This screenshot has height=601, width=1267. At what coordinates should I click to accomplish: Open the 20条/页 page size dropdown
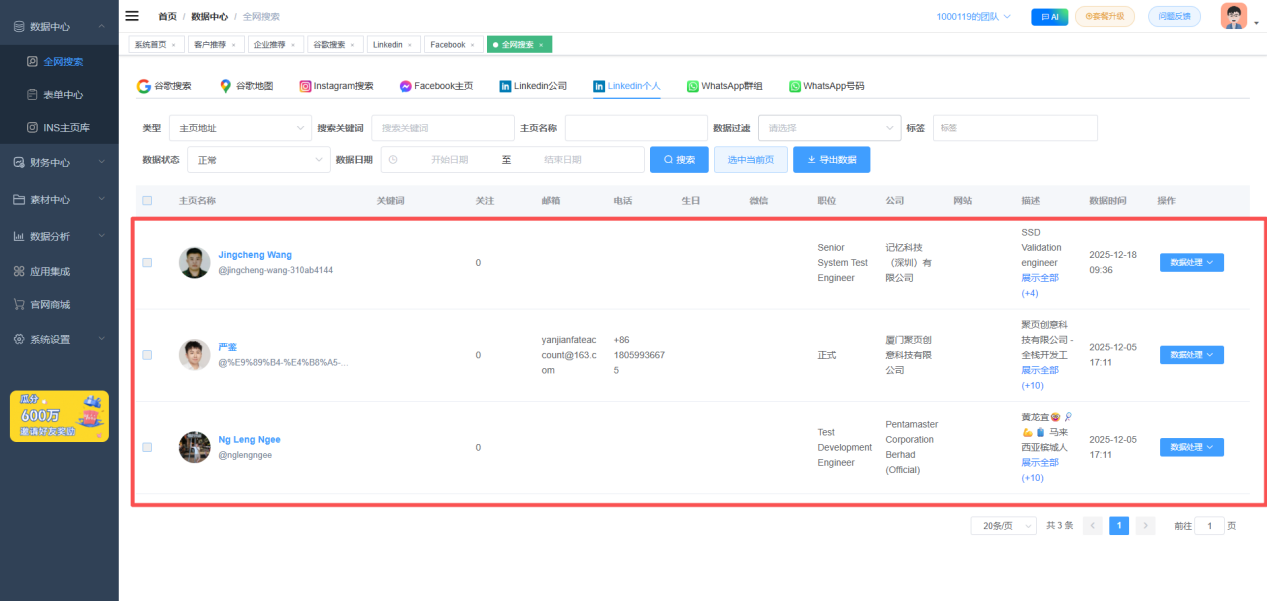[x=1002, y=526]
